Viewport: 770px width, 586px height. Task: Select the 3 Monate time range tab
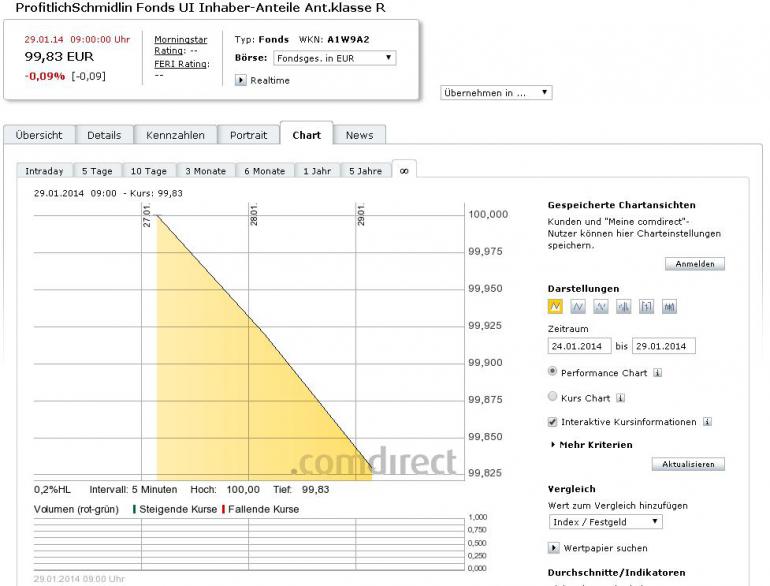point(206,170)
